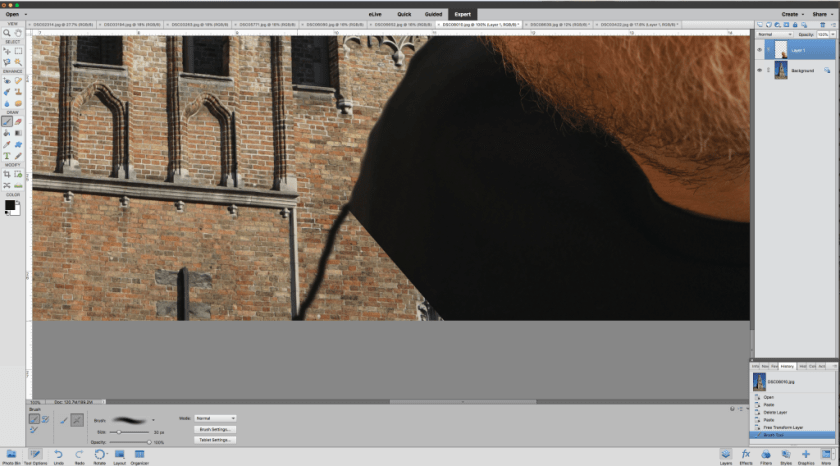Toggle Lock All Pixels in Layers panel

click(795, 25)
